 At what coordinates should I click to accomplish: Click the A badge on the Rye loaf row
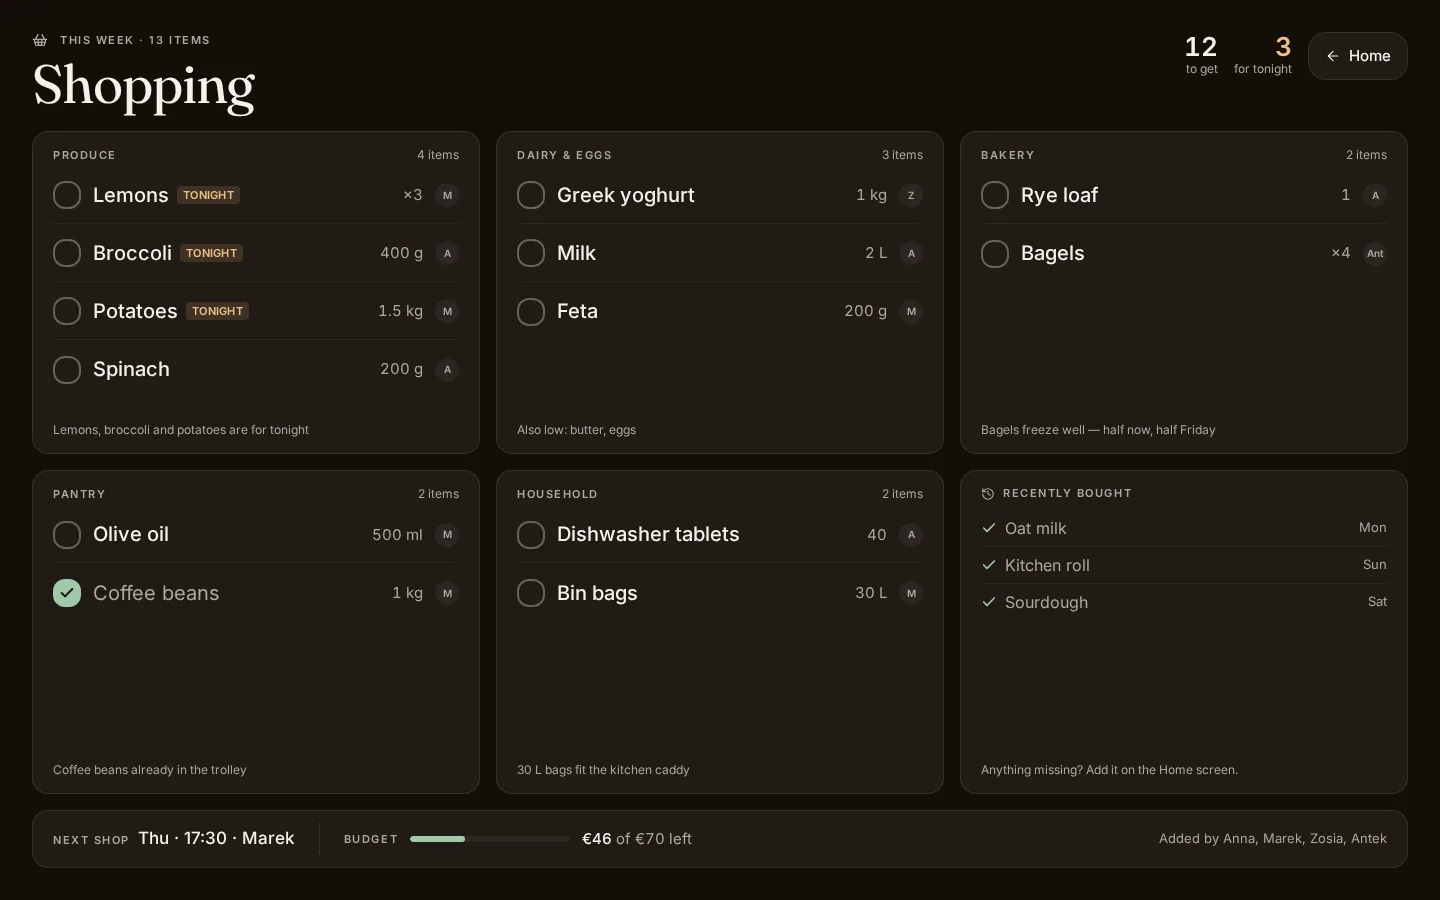1375,195
